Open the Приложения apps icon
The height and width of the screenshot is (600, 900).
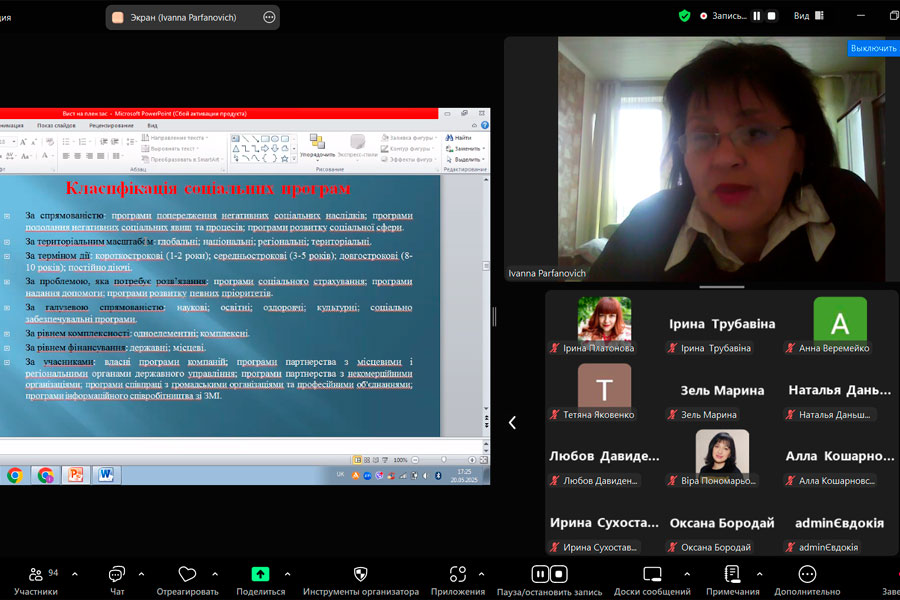point(457,574)
